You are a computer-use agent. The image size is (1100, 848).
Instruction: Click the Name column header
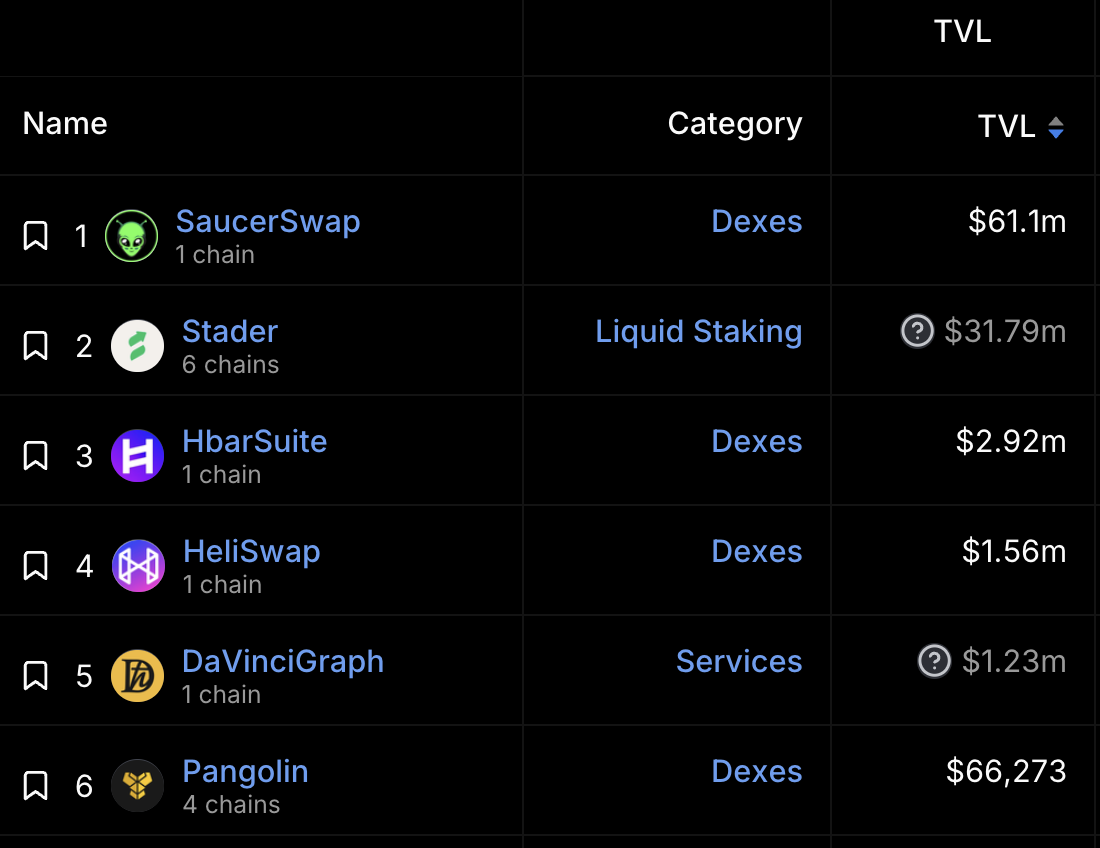point(65,123)
